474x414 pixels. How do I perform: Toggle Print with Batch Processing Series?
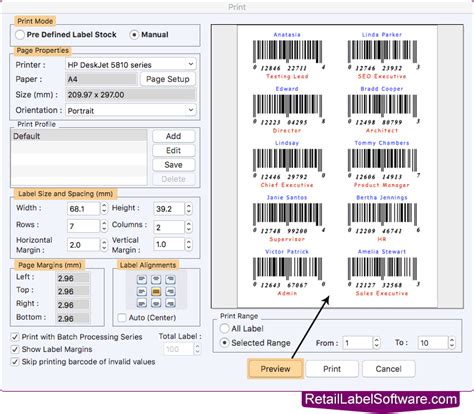(x=15, y=337)
